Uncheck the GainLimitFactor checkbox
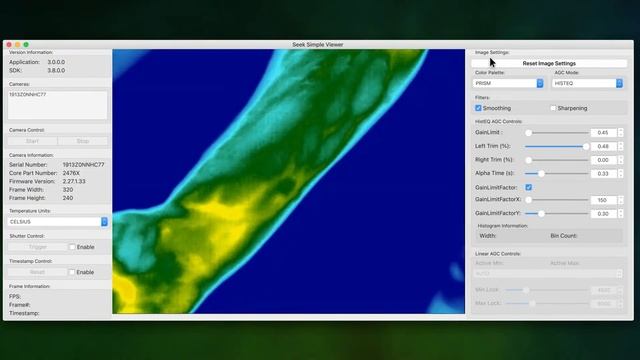 pos(529,187)
